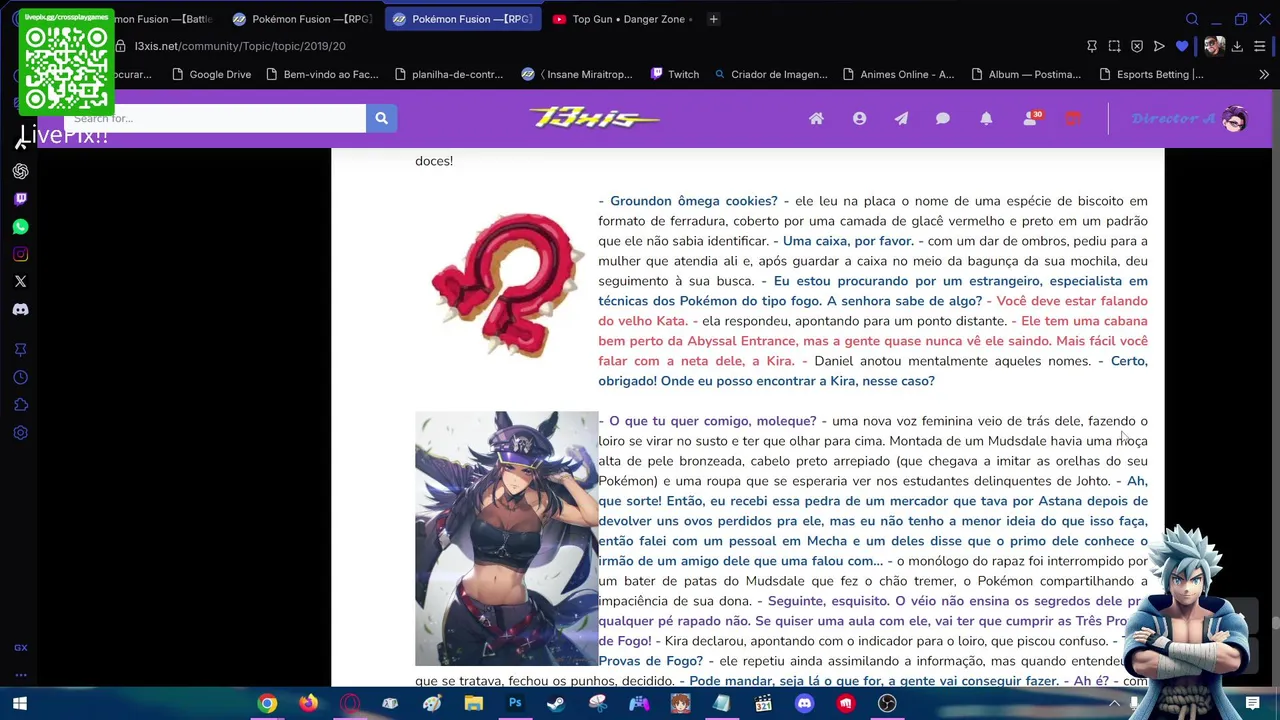Image resolution: width=1280 pixels, height=720 pixels.
Task: Open the Esports Betting bookmark
Action: click(x=1151, y=74)
